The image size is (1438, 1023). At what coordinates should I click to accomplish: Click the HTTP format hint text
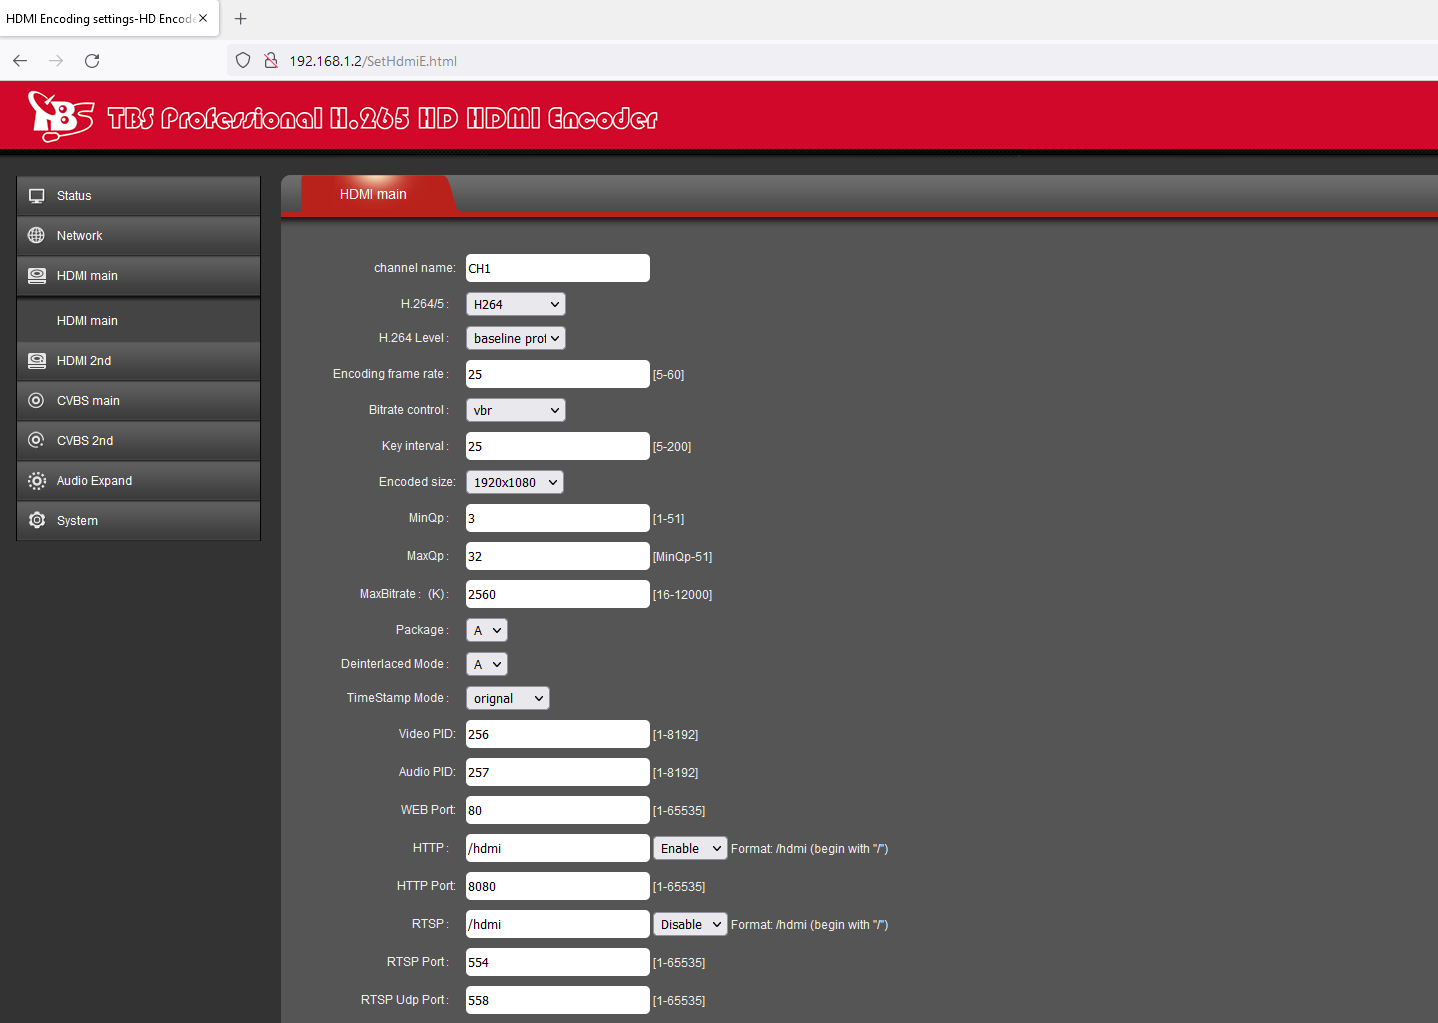(x=810, y=849)
